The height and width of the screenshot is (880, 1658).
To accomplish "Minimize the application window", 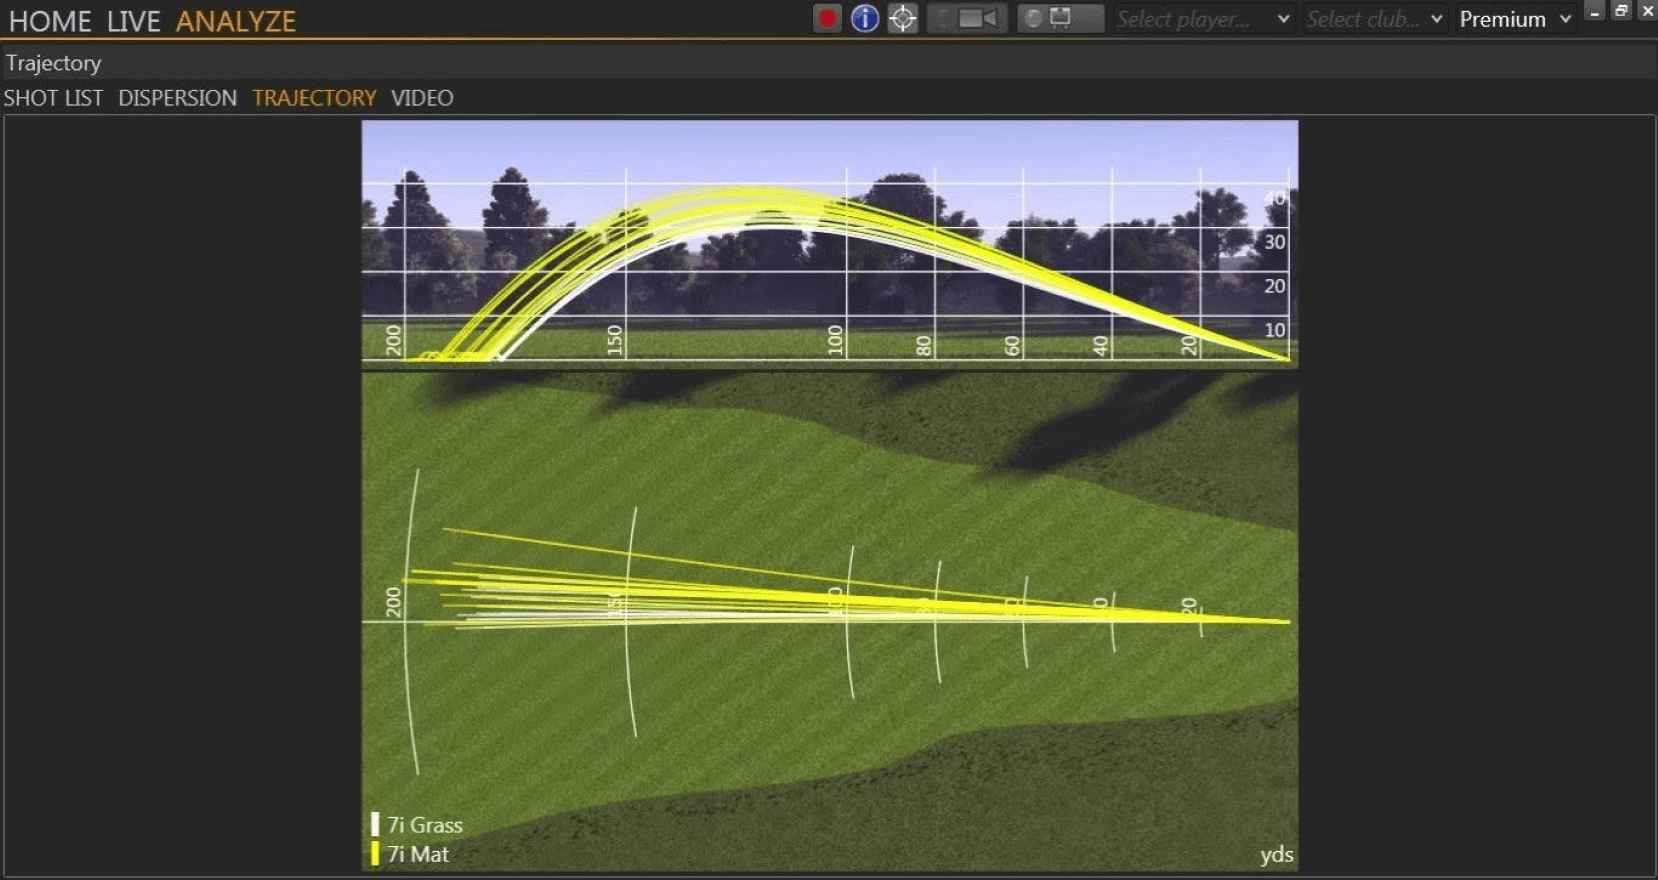I will 1595,11.
